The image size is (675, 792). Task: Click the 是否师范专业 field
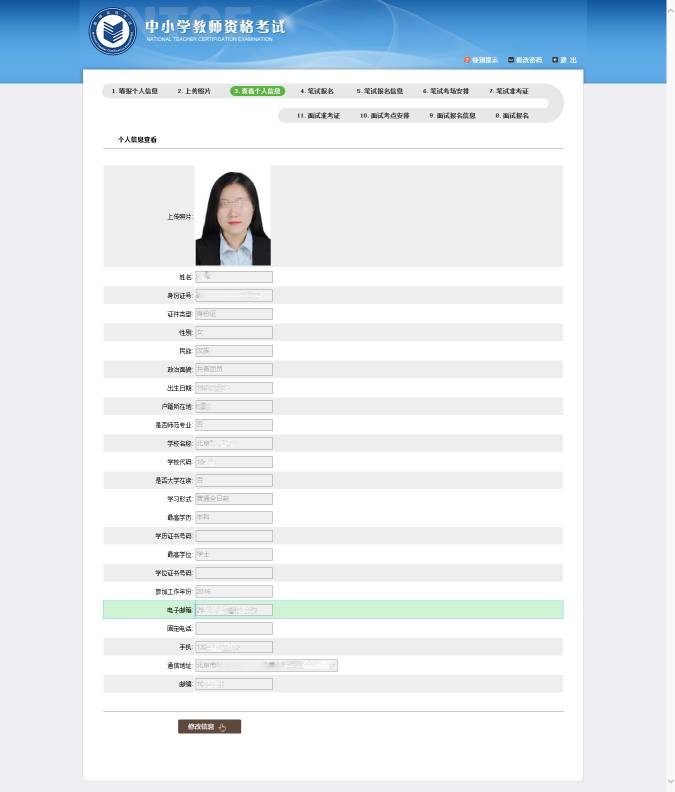(x=234, y=425)
